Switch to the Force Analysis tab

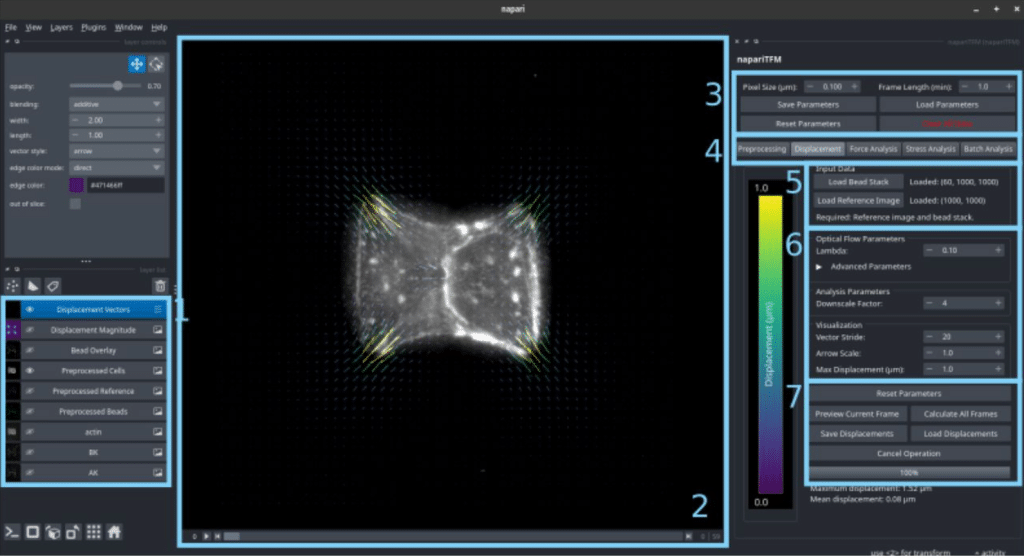click(873, 150)
